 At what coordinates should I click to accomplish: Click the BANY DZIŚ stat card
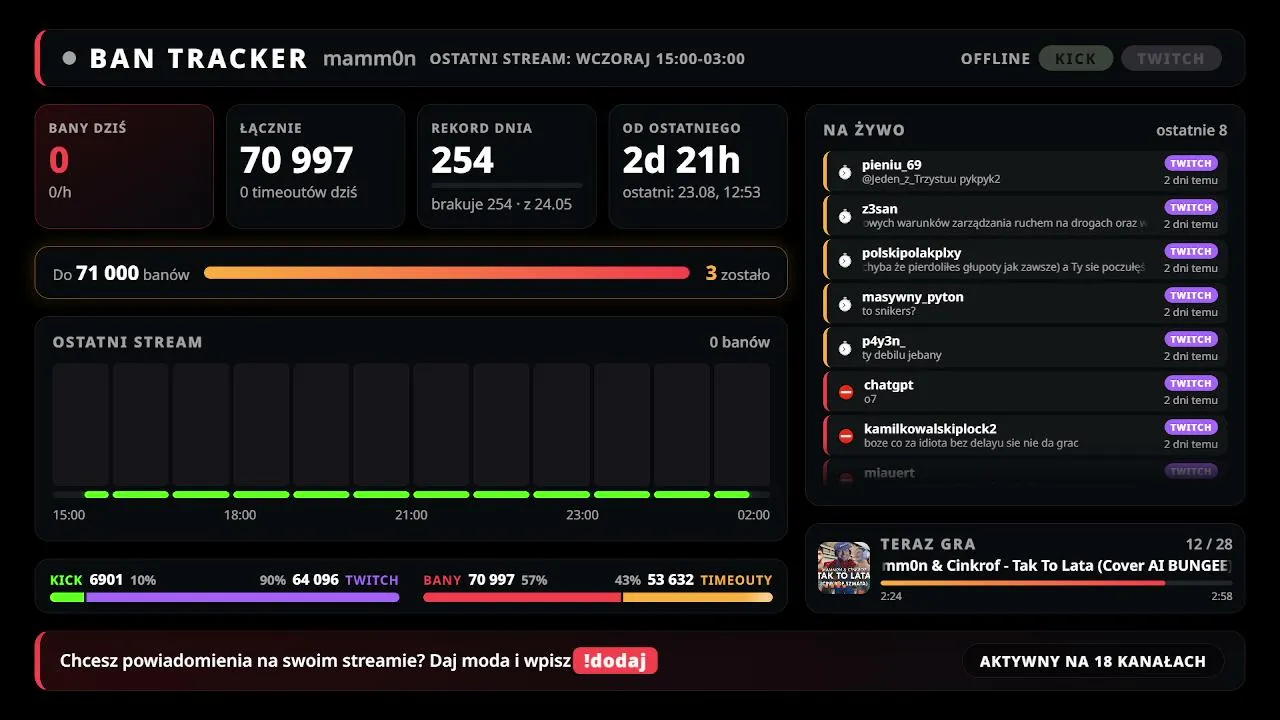(x=124, y=166)
